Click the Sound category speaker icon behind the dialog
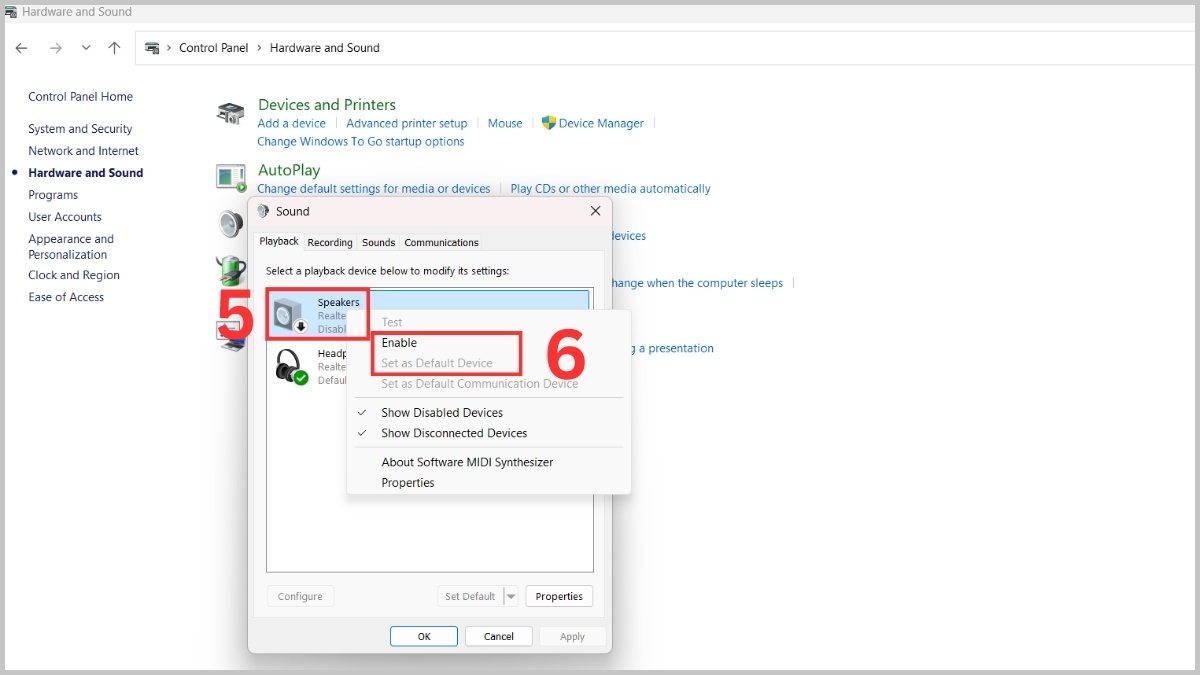 click(231, 224)
